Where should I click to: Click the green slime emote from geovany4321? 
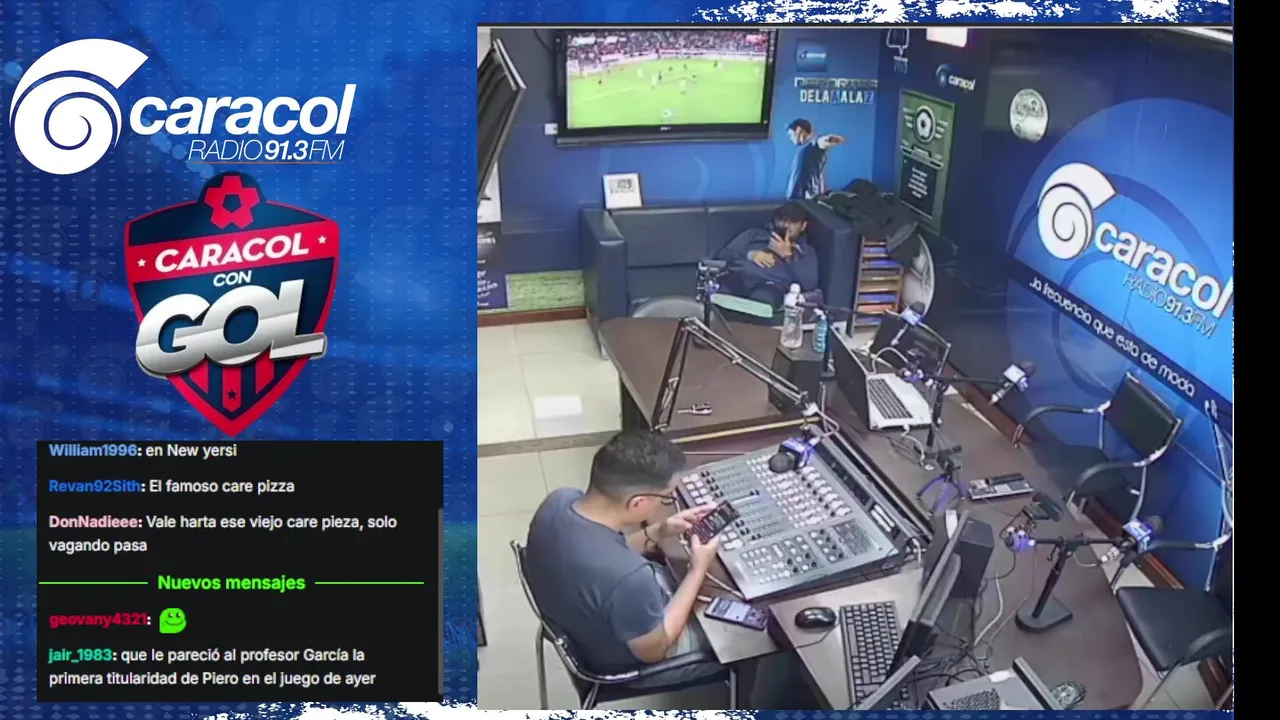pyautogui.click(x=172, y=620)
